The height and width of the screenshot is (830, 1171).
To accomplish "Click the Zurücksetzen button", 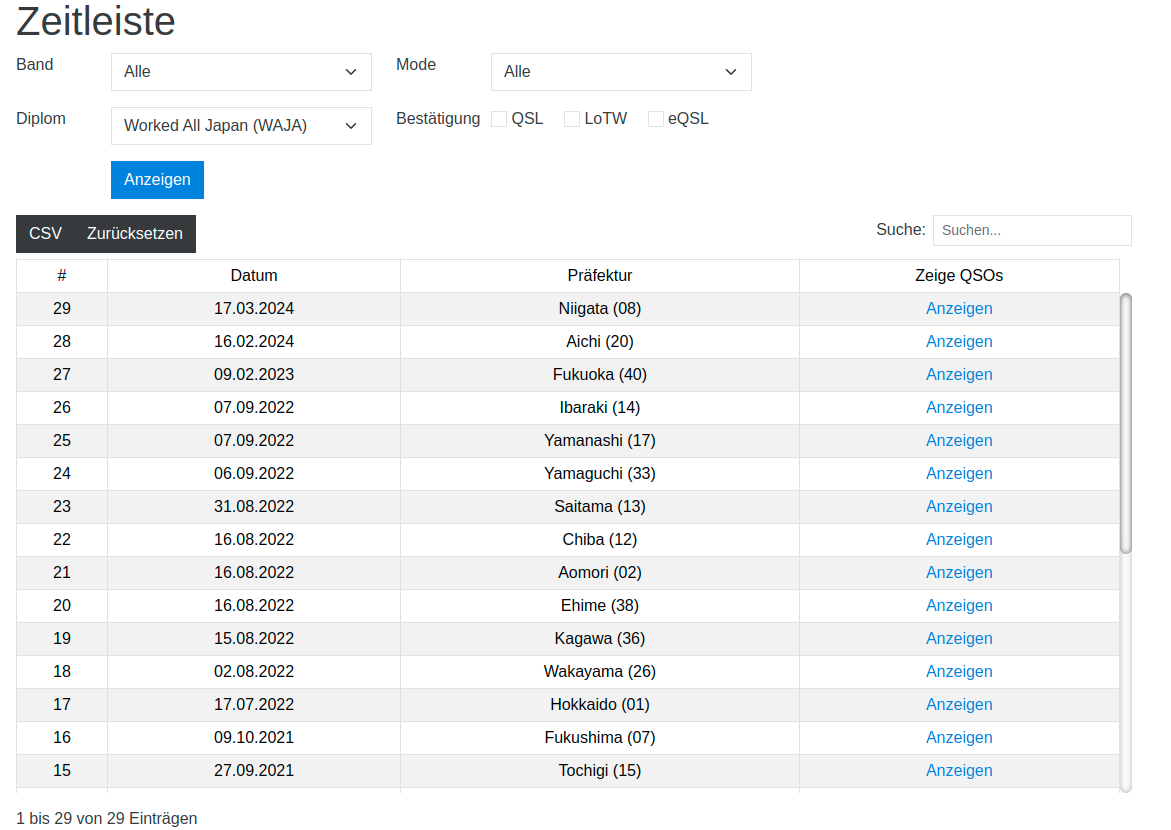I will click(135, 234).
